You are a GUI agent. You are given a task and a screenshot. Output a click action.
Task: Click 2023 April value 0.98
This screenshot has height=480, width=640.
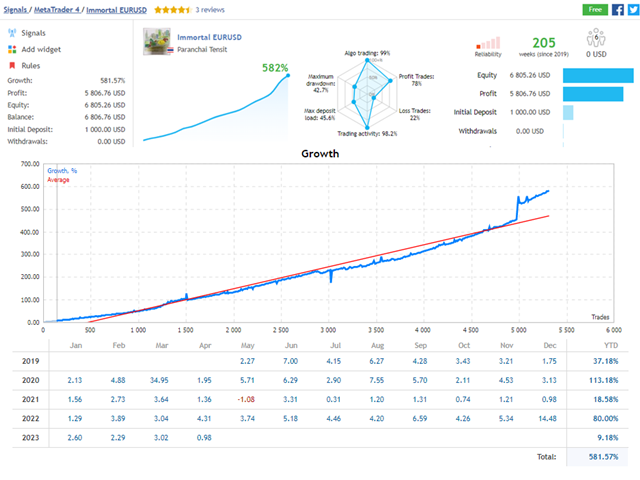[204, 438]
